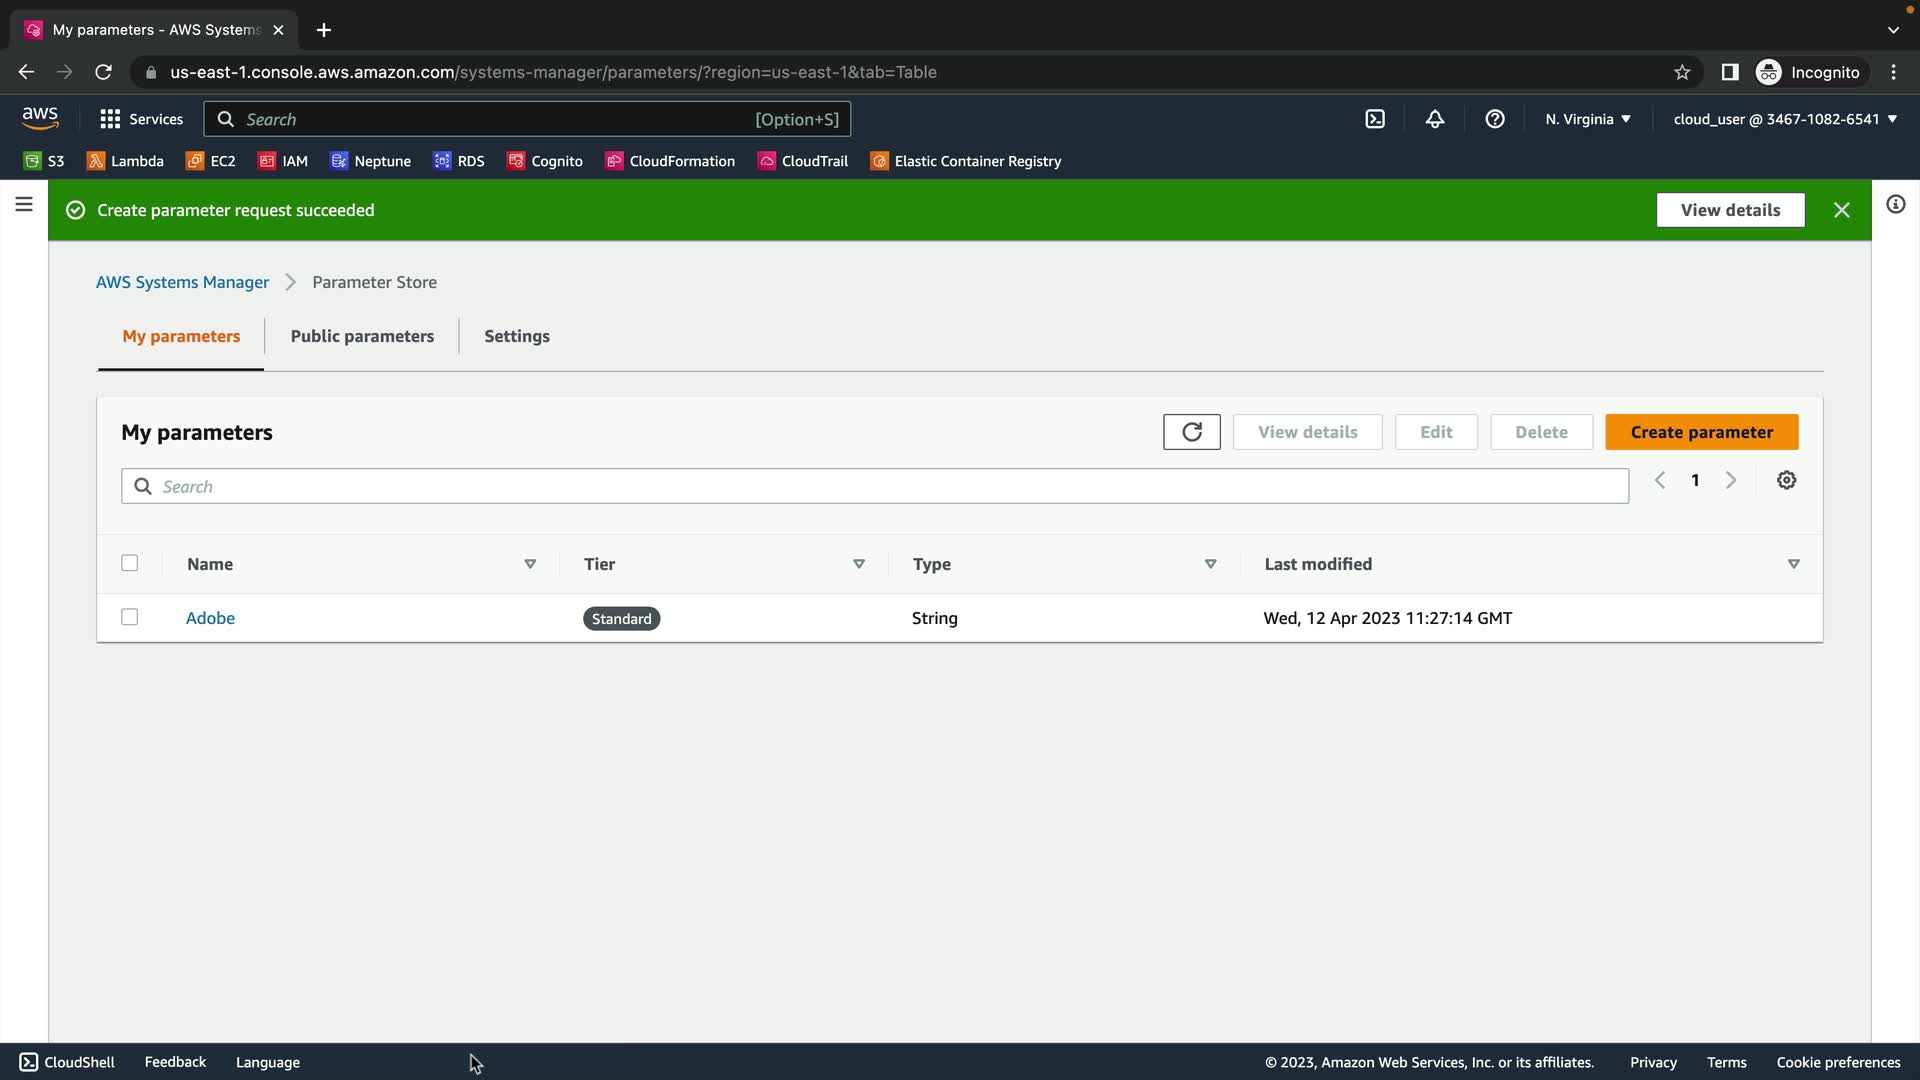Open the help question mark menu
The image size is (1920, 1080).
click(x=1495, y=119)
